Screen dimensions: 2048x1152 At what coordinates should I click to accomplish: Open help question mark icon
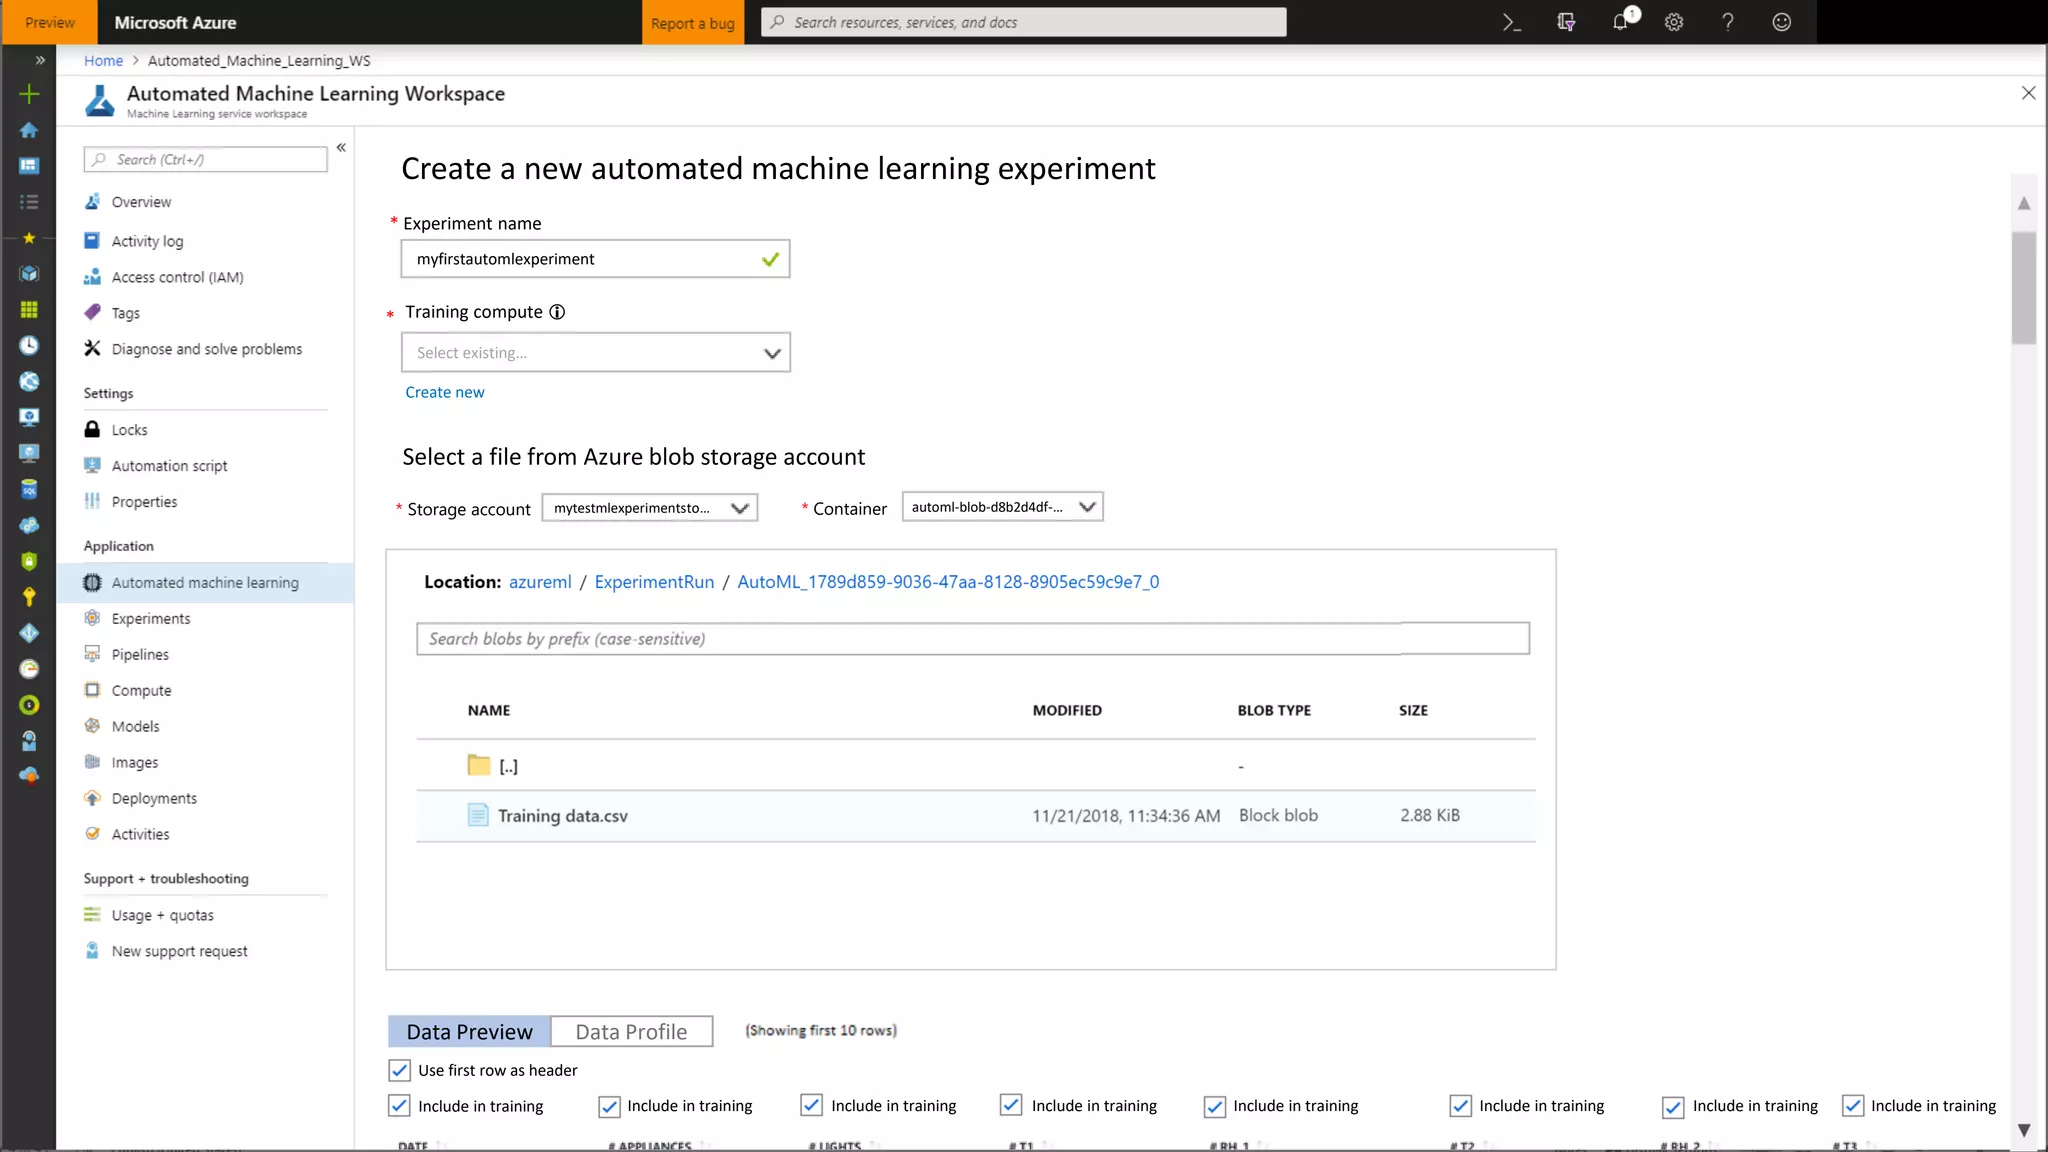[x=1728, y=22]
